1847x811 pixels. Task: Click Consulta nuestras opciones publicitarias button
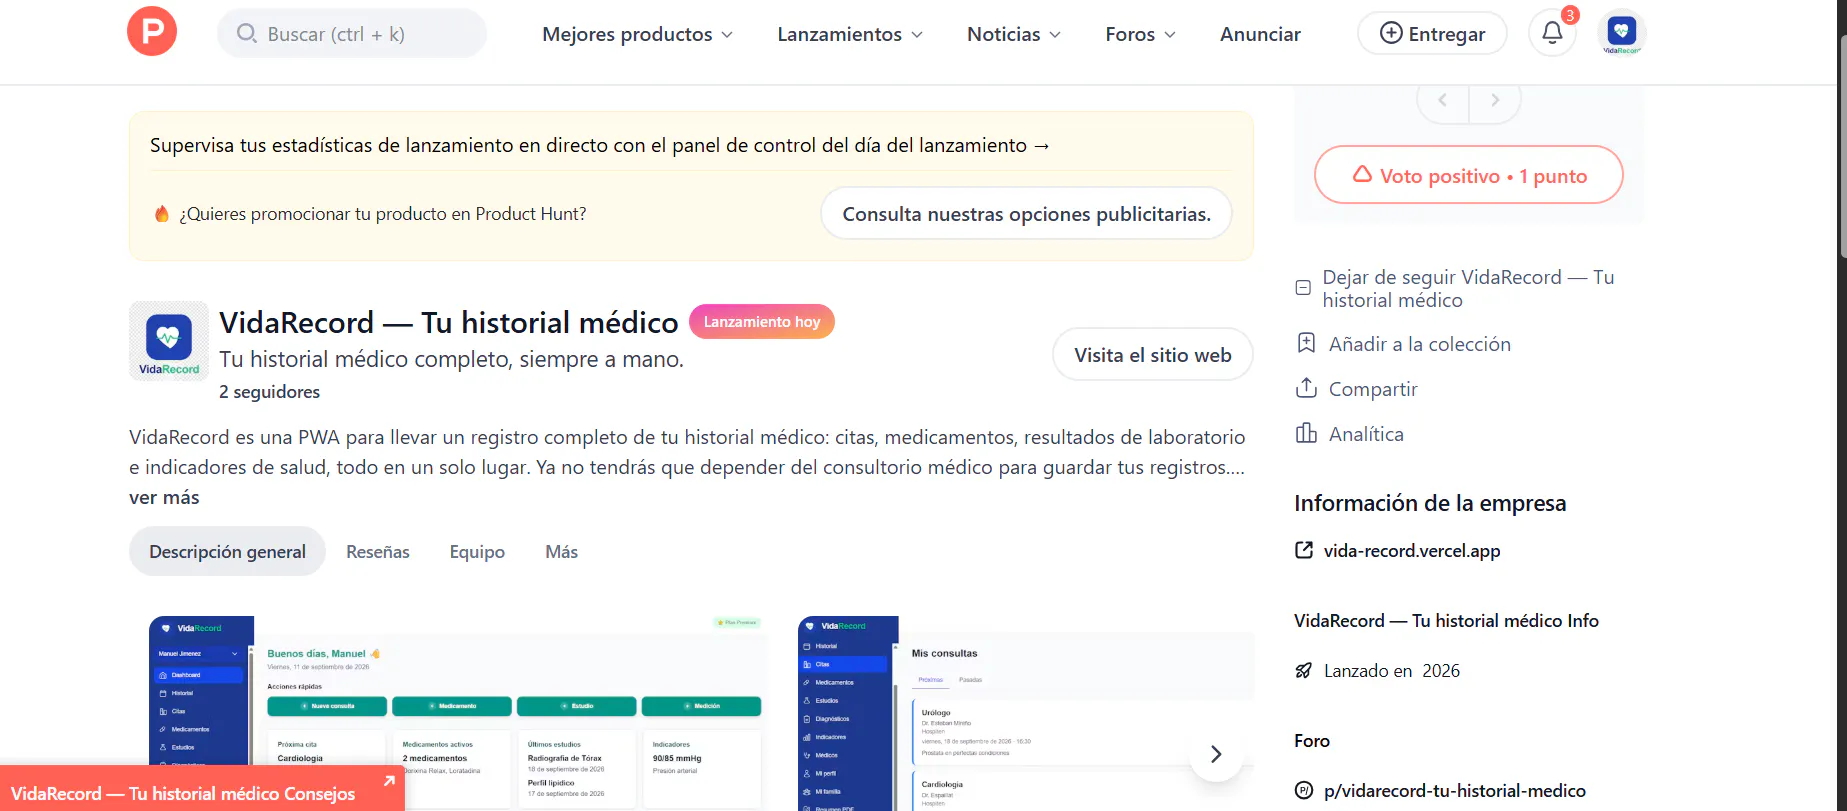pos(1026,214)
